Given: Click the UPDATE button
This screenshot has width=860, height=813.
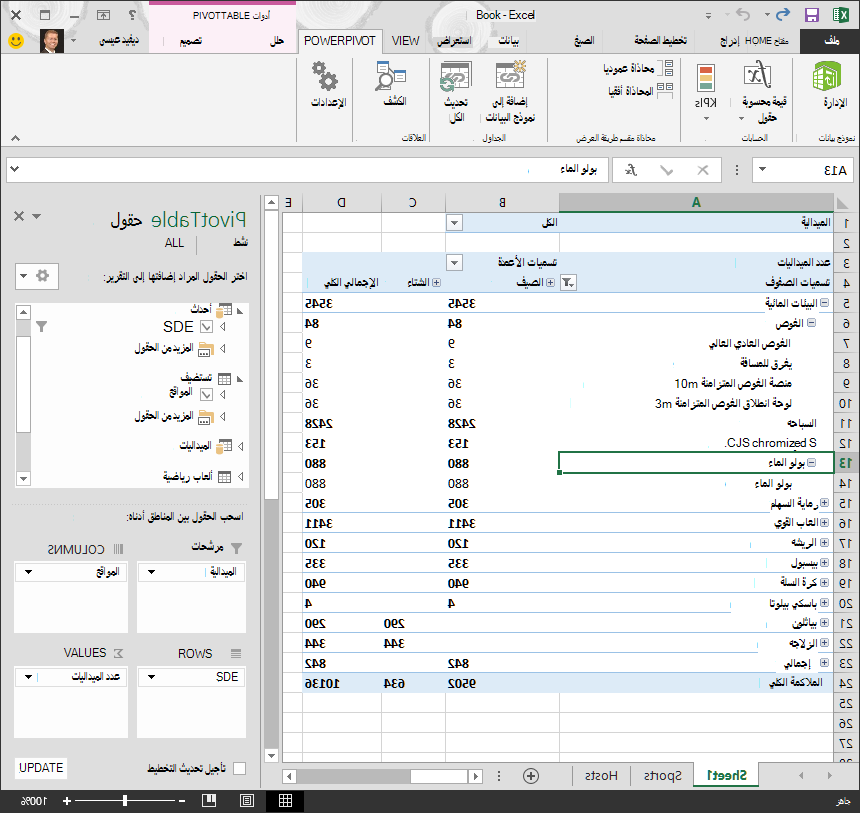Looking at the screenshot, I should (x=41, y=768).
